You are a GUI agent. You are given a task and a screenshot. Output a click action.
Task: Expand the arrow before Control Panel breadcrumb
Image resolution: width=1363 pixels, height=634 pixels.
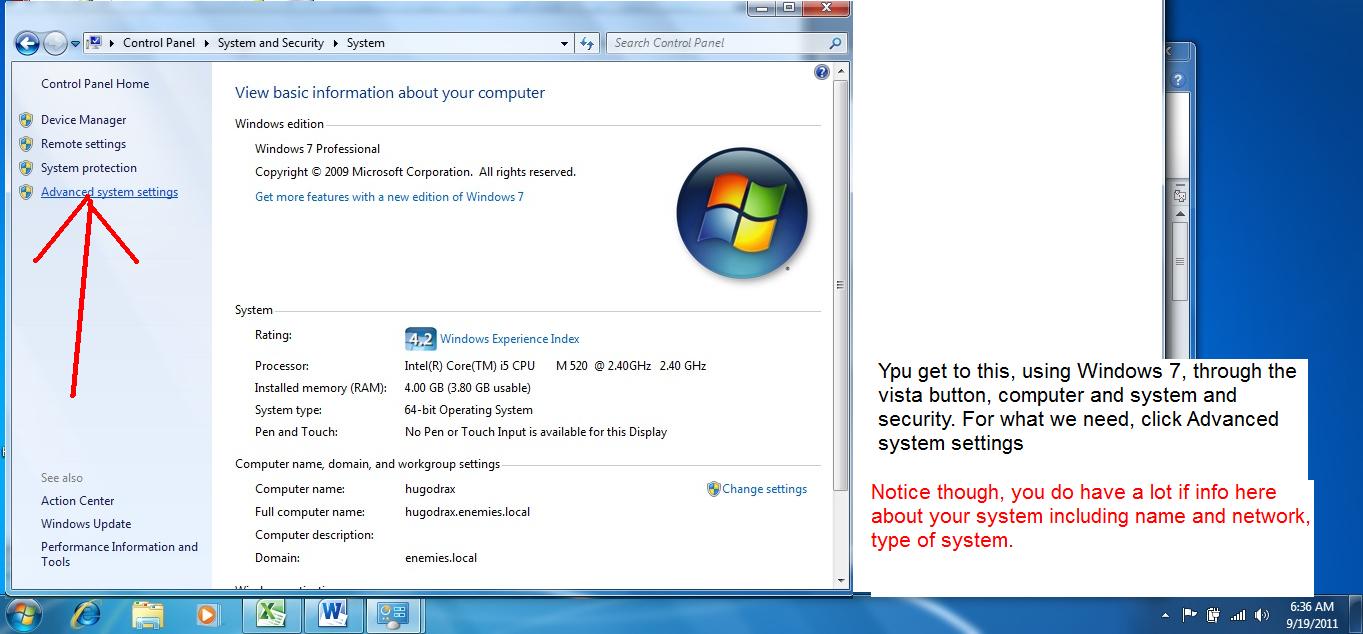[x=113, y=43]
